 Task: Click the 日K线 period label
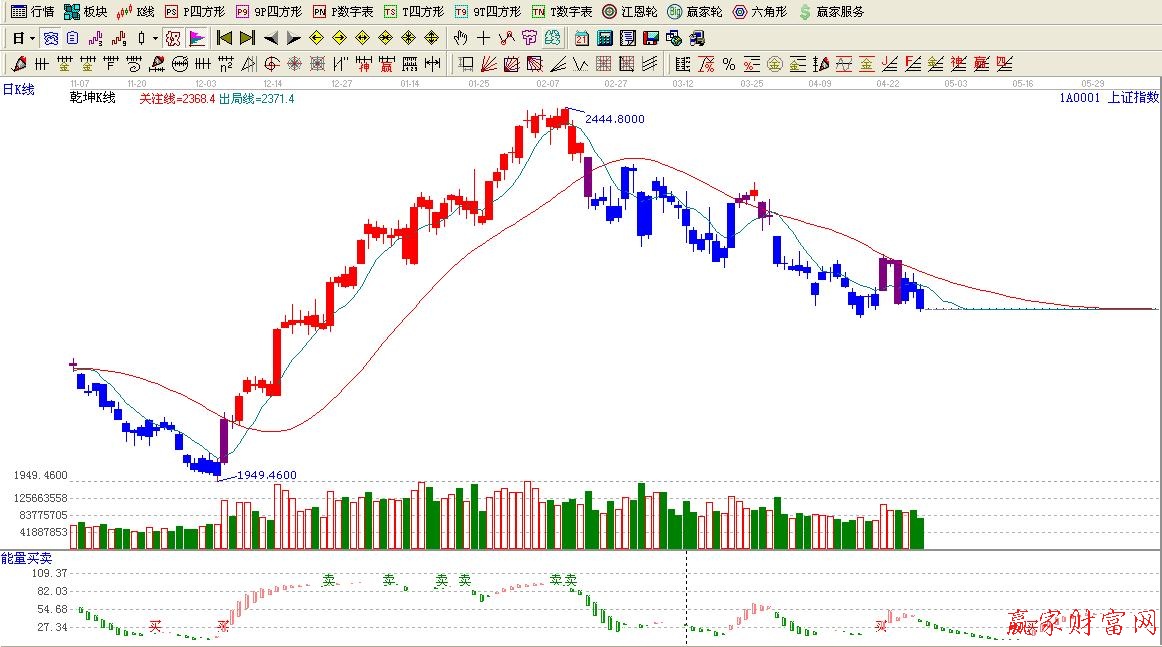click(18, 90)
